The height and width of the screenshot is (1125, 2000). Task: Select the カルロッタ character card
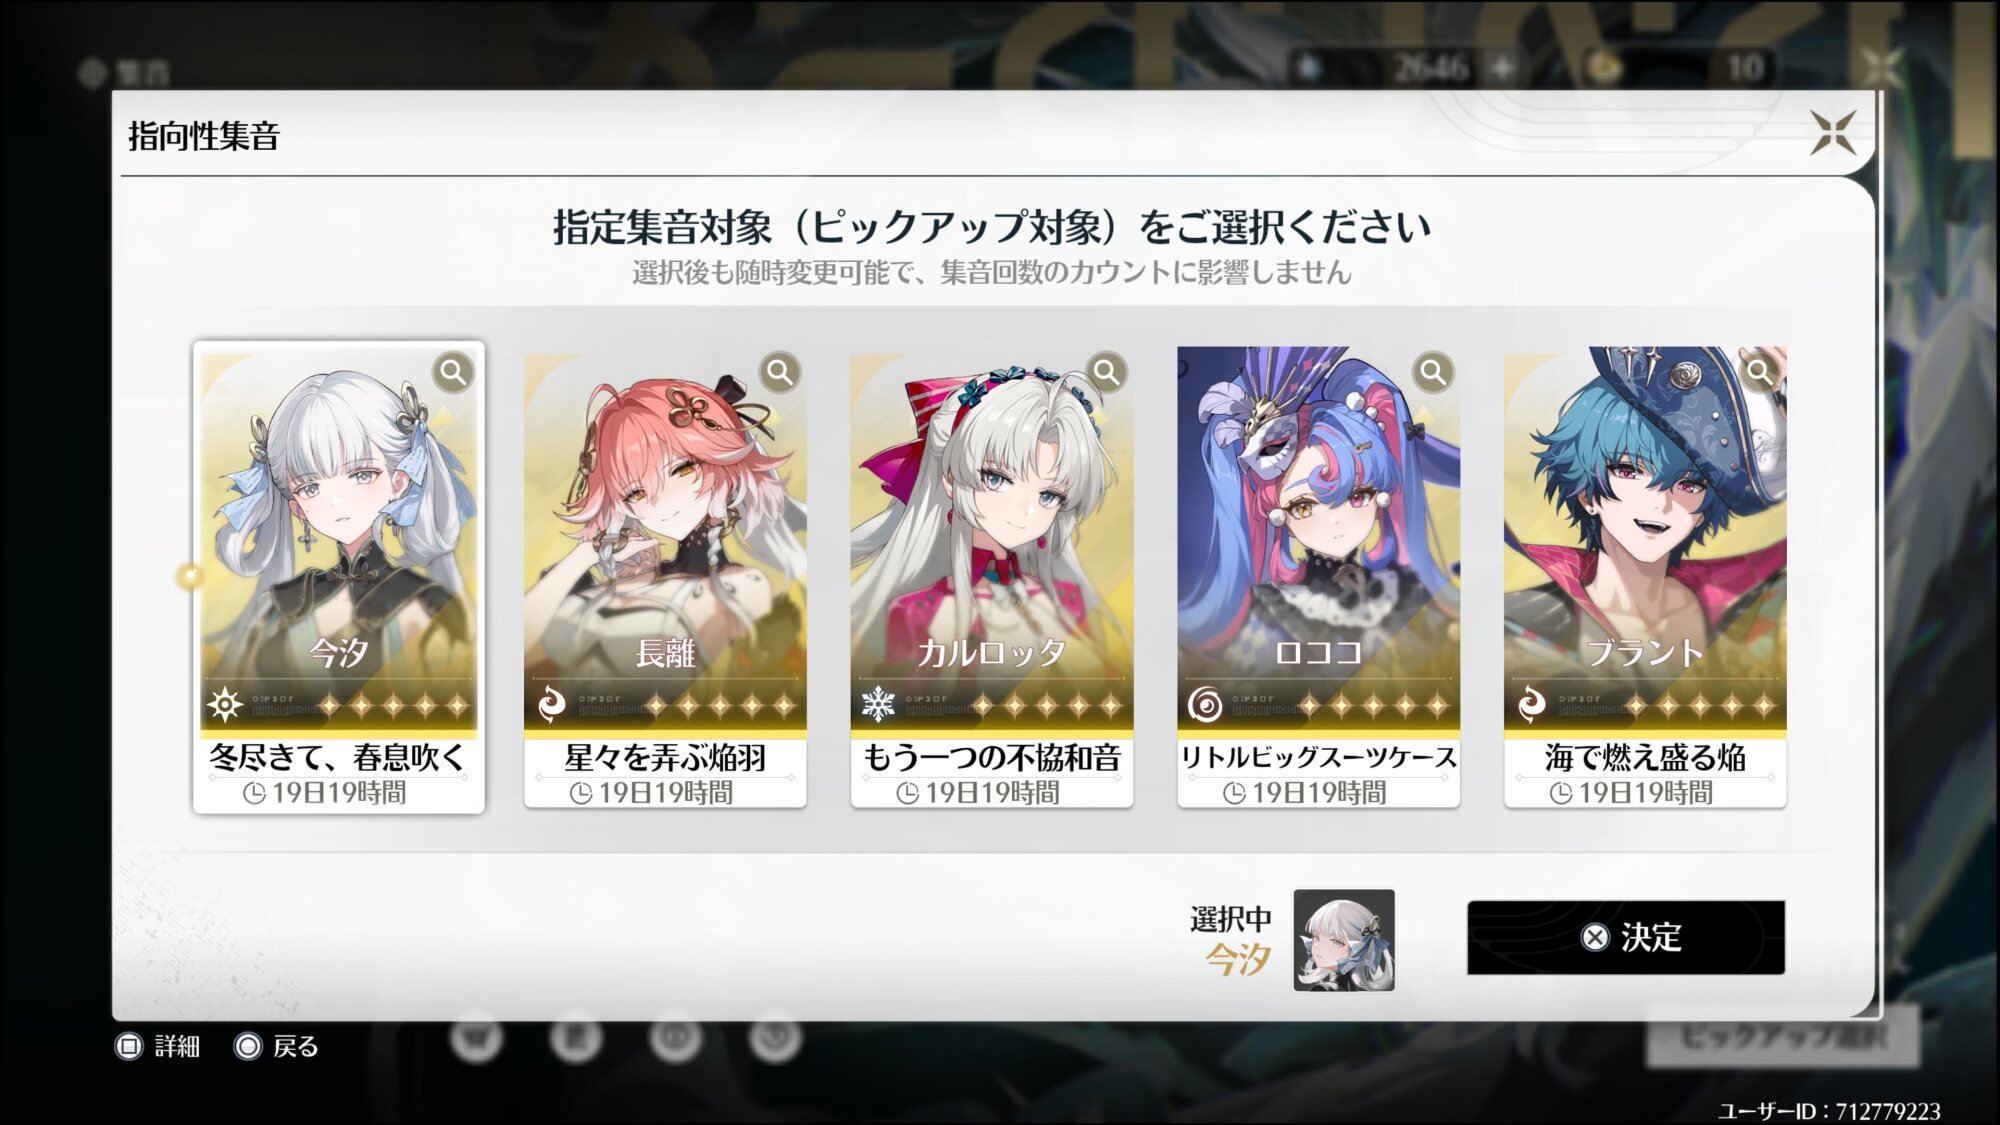pyautogui.click(x=992, y=577)
